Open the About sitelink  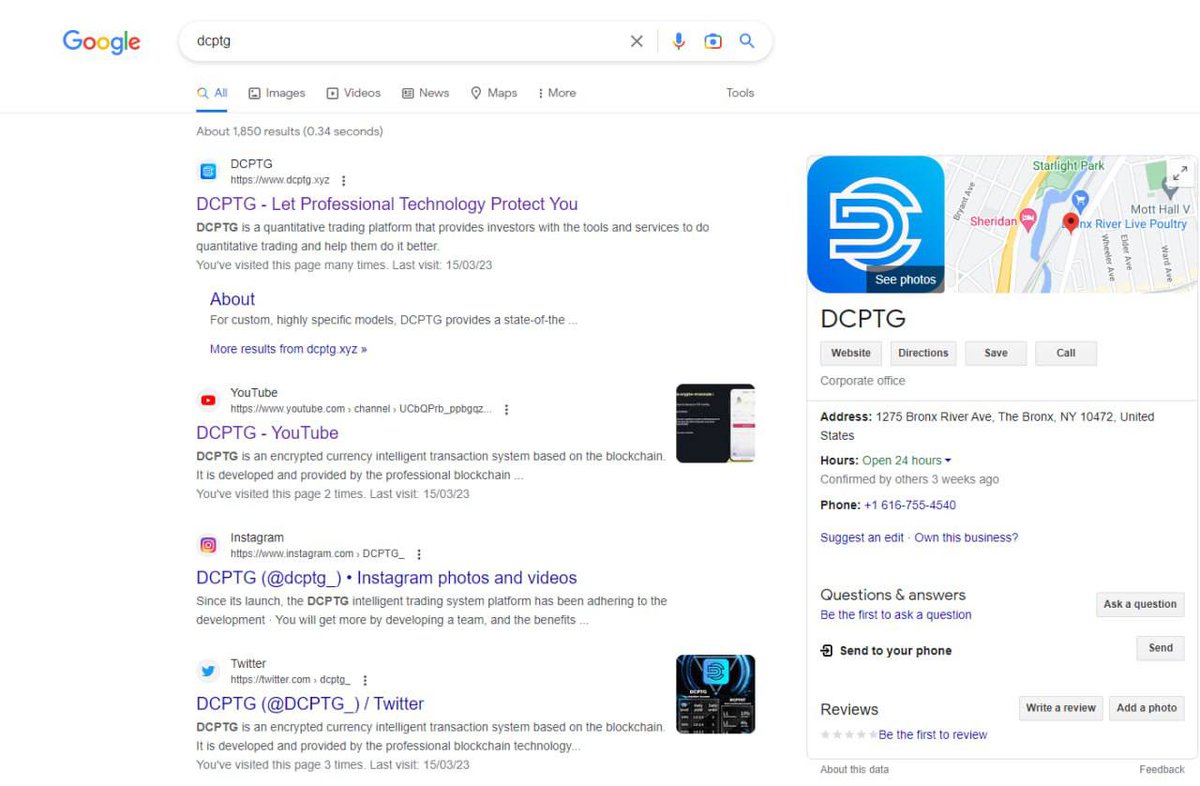point(232,299)
